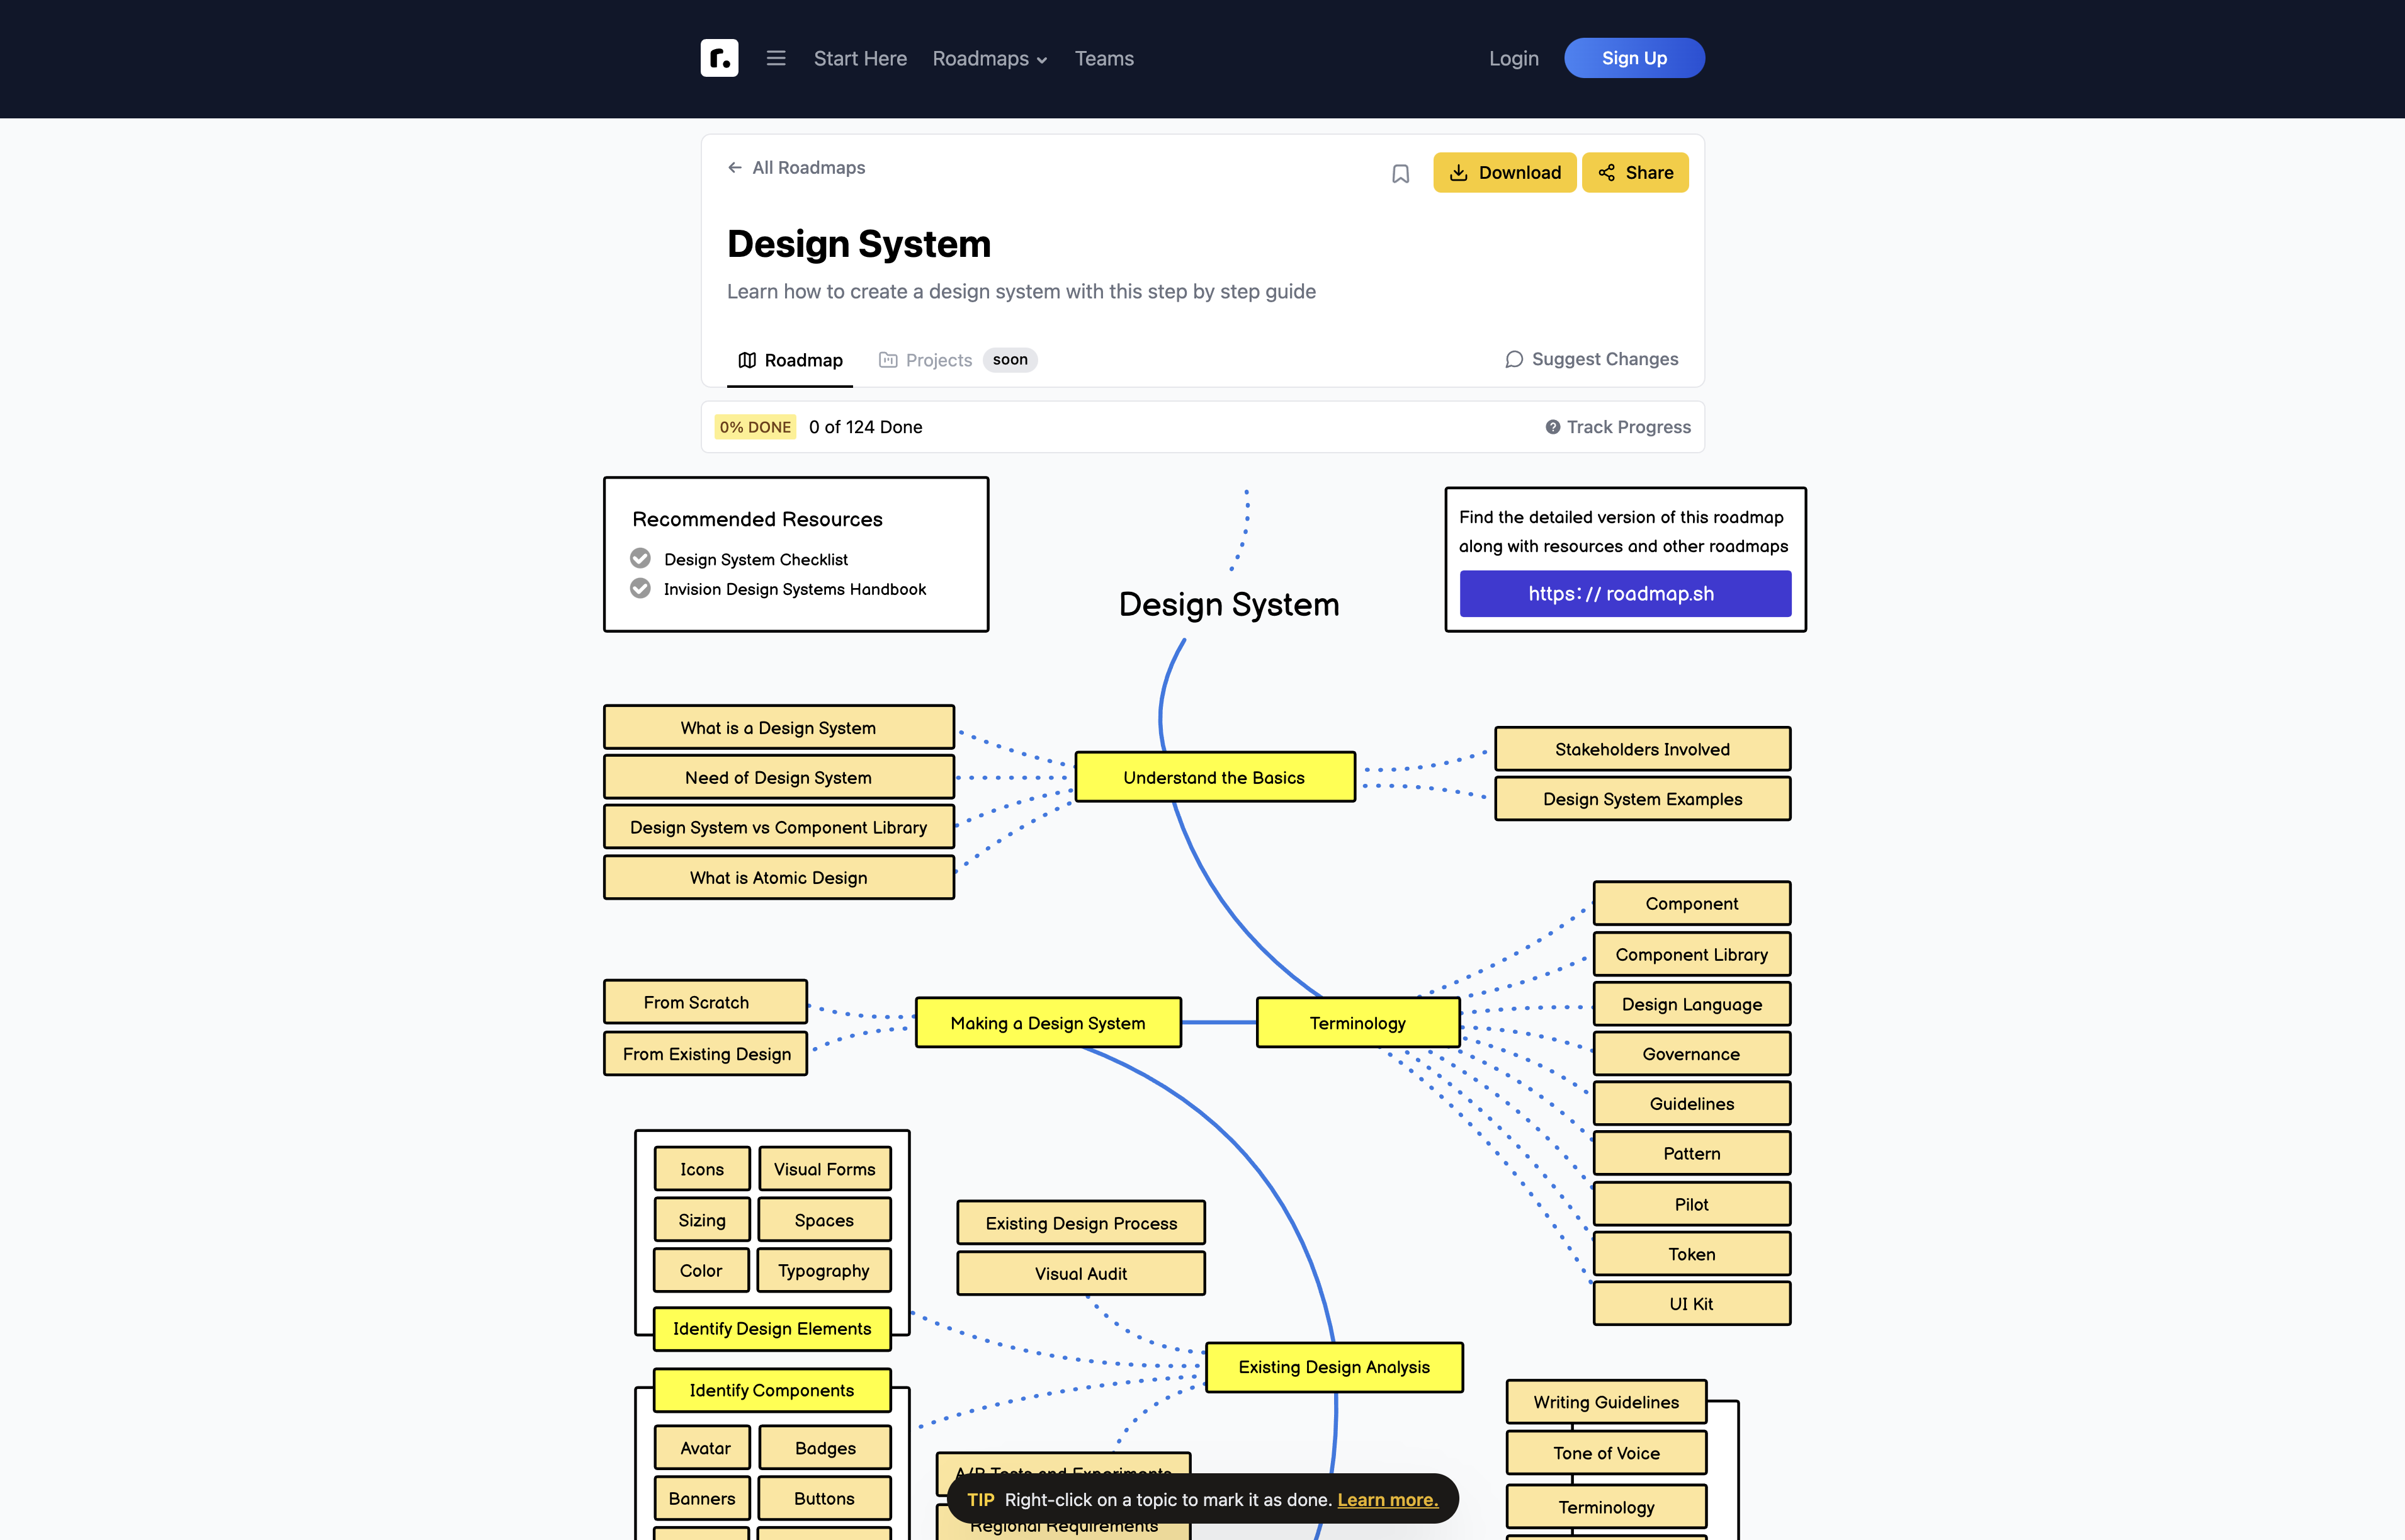Enable Track Progress for this roadmap
2405x1540 pixels.
1616,426
